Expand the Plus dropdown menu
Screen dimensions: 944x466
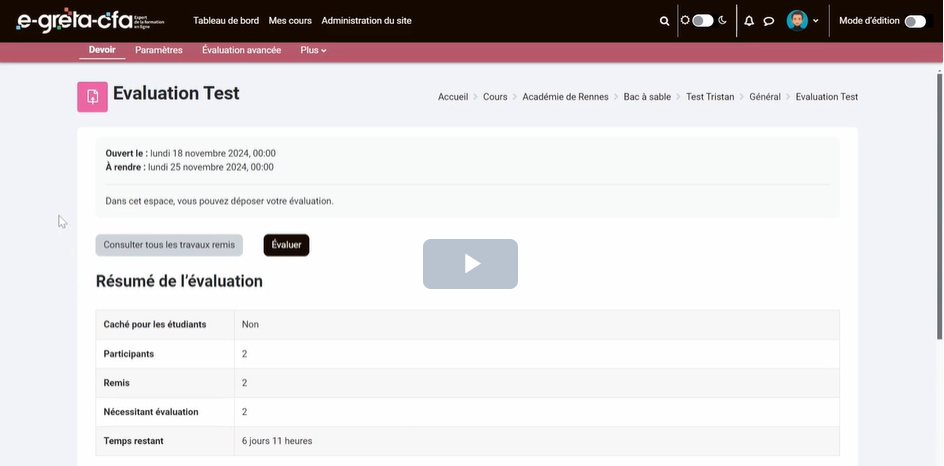[x=313, y=50]
